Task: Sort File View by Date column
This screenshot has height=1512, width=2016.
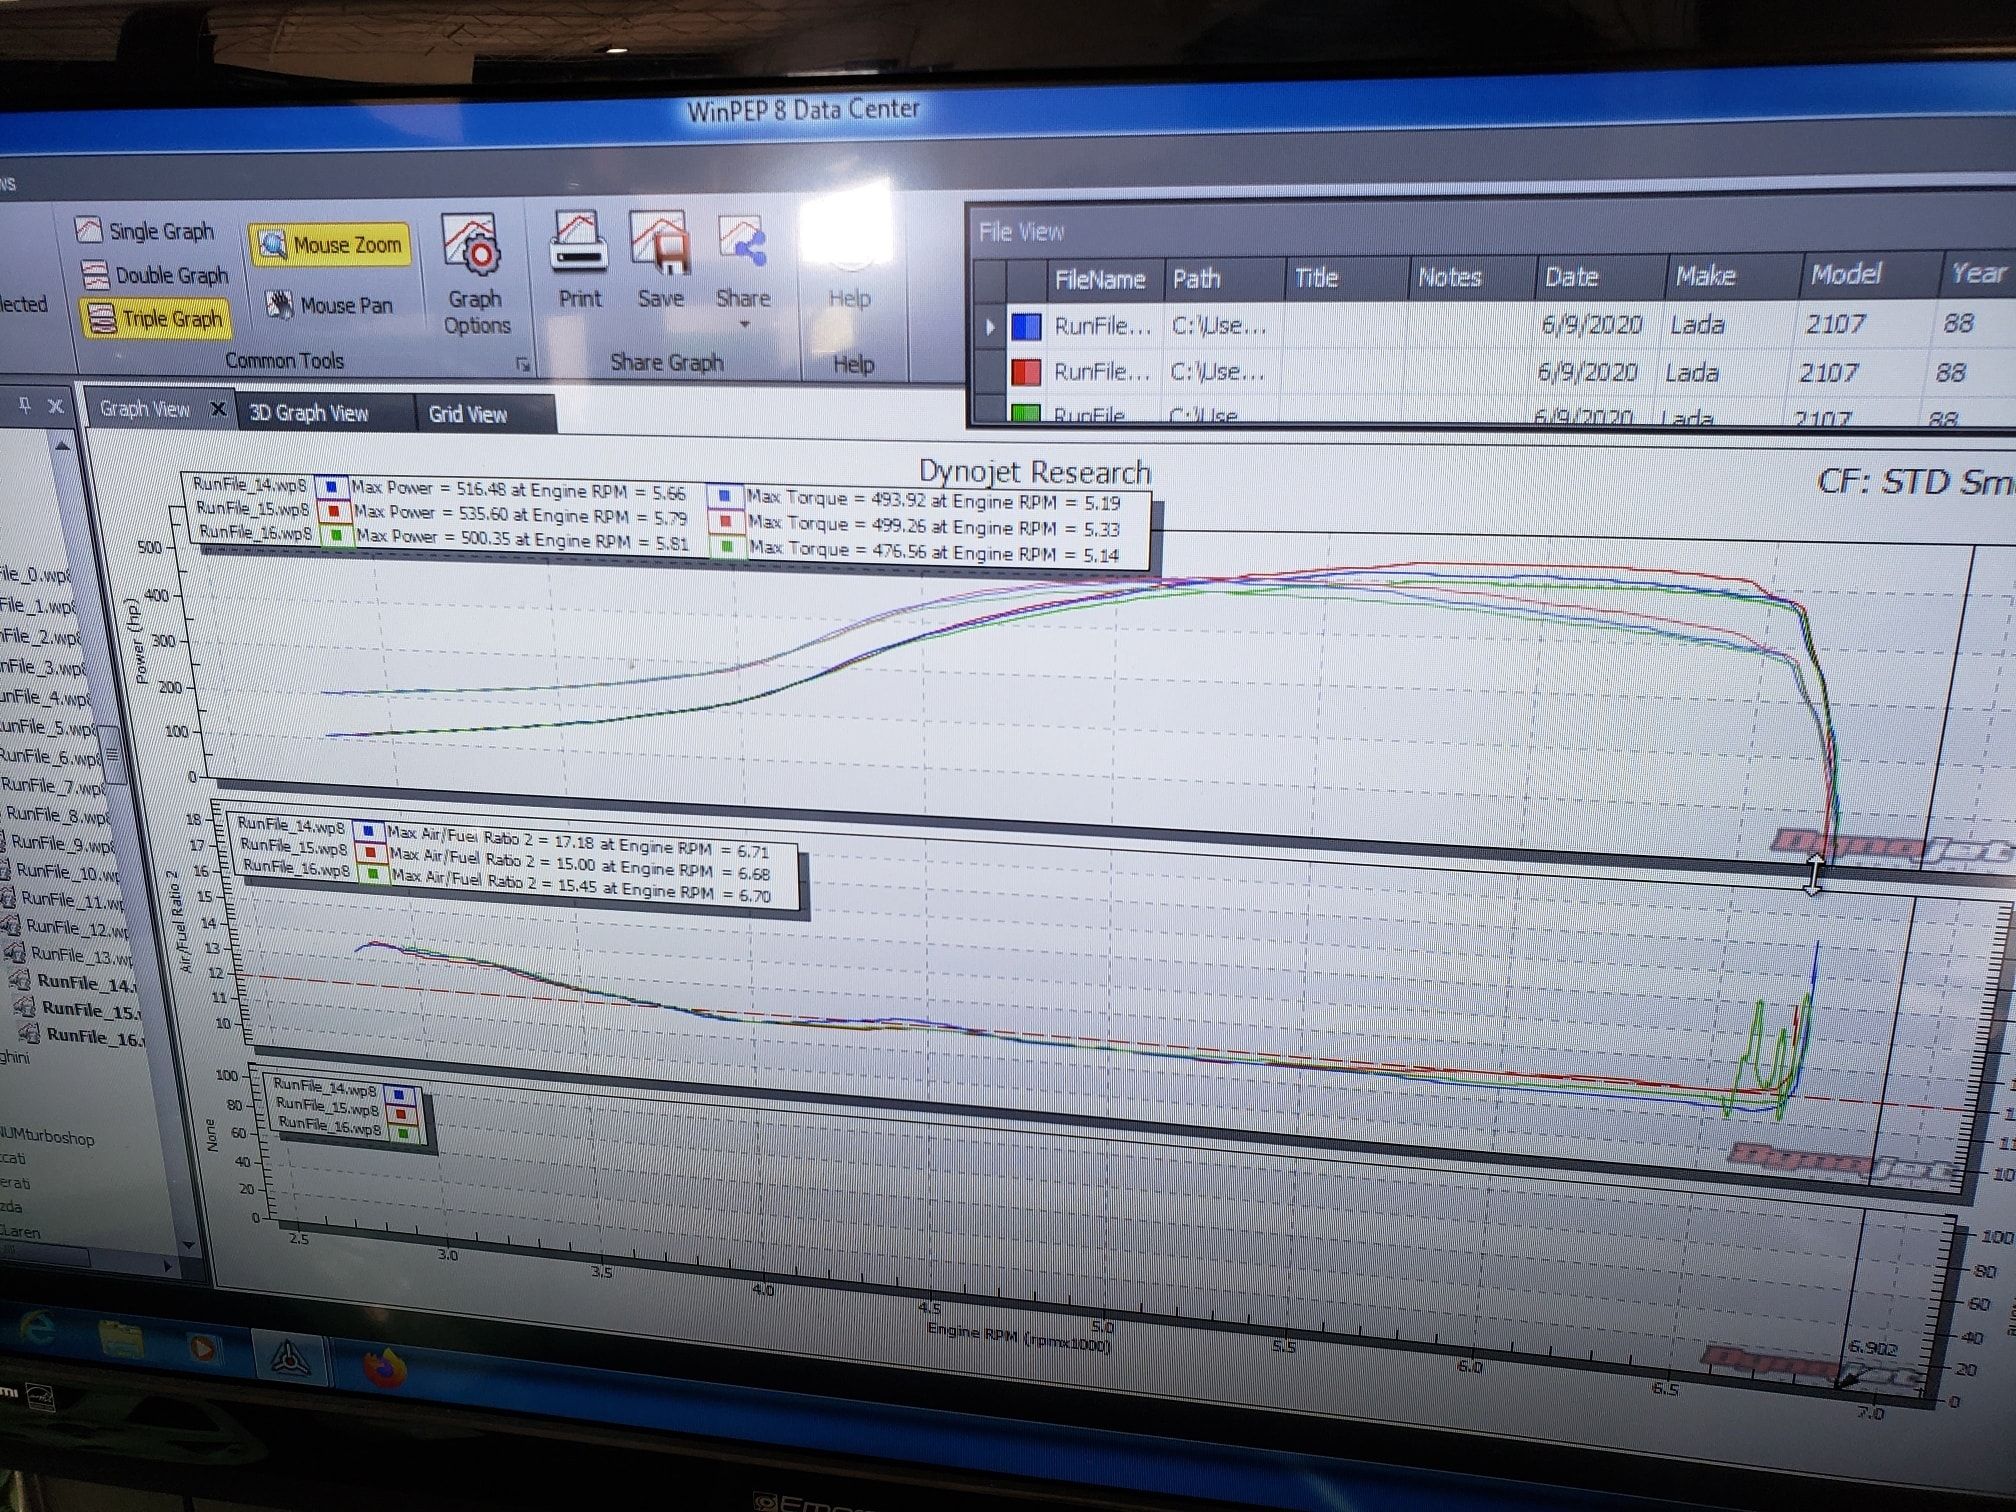Action: (x=1600, y=276)
